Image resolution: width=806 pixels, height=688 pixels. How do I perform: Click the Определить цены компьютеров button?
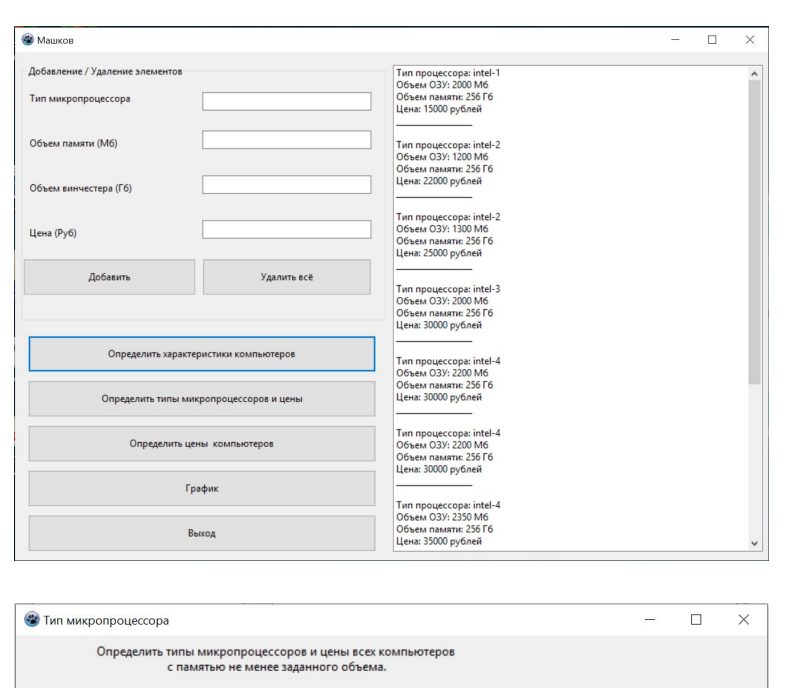pos(202,443)
